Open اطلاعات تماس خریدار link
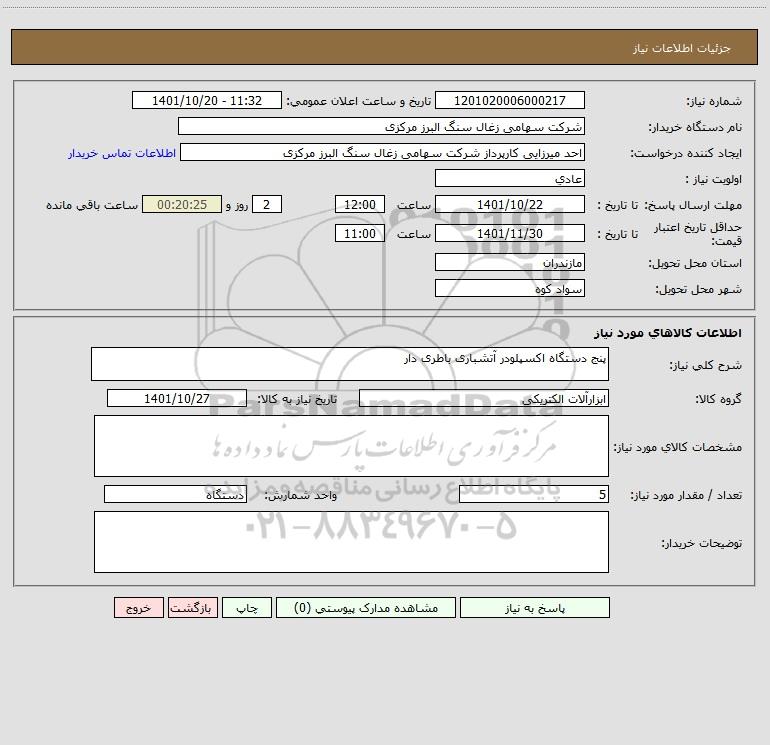770x745 pixels. pyautogui.click(x=122, y=153)
